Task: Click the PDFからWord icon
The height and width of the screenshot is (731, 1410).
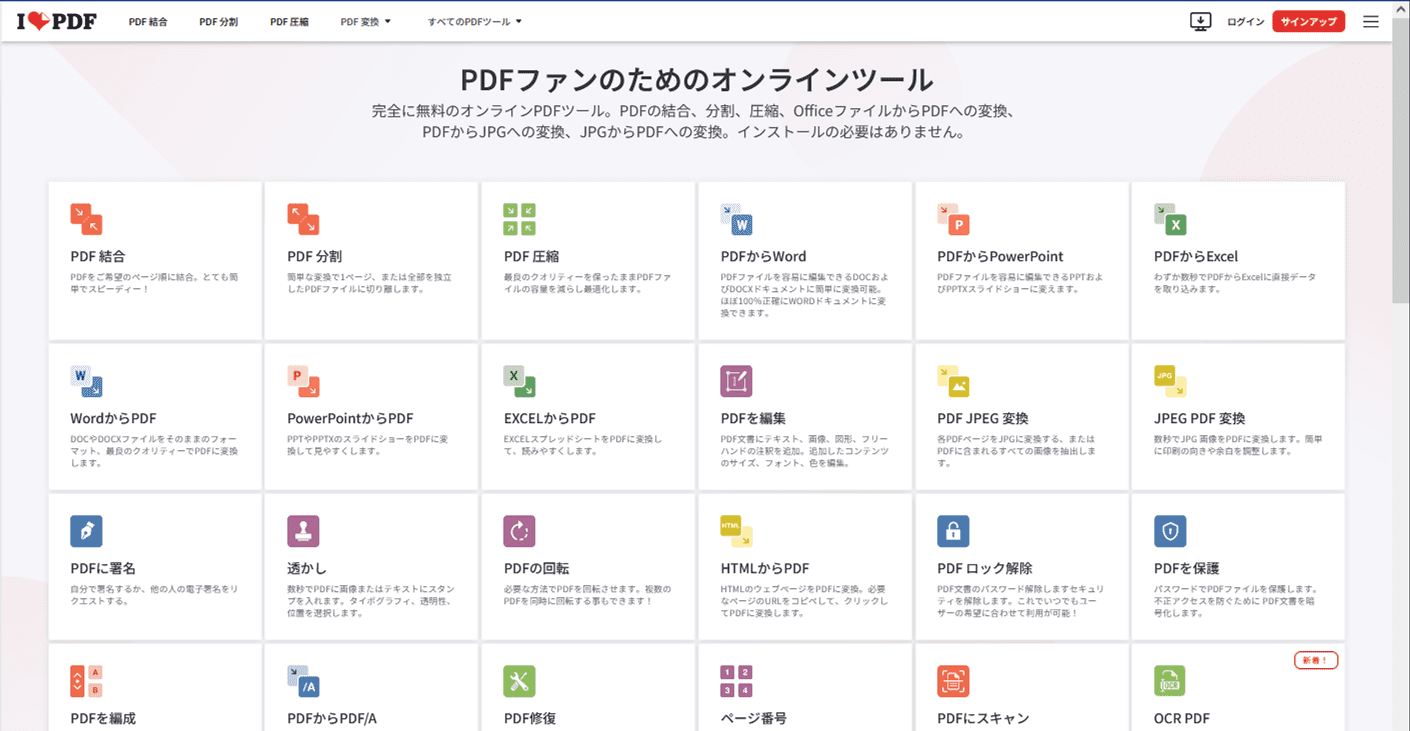Action: point(736,219)
